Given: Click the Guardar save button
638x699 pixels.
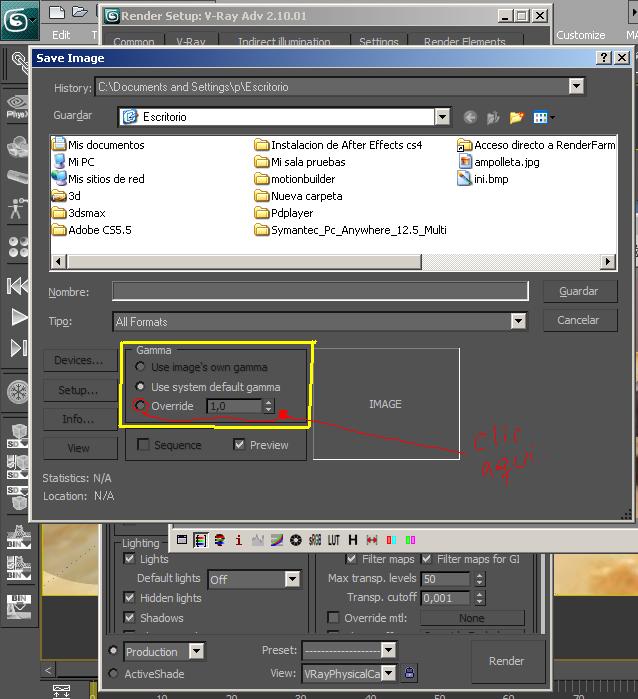Looking at the screenshot, I should (580, 291).
